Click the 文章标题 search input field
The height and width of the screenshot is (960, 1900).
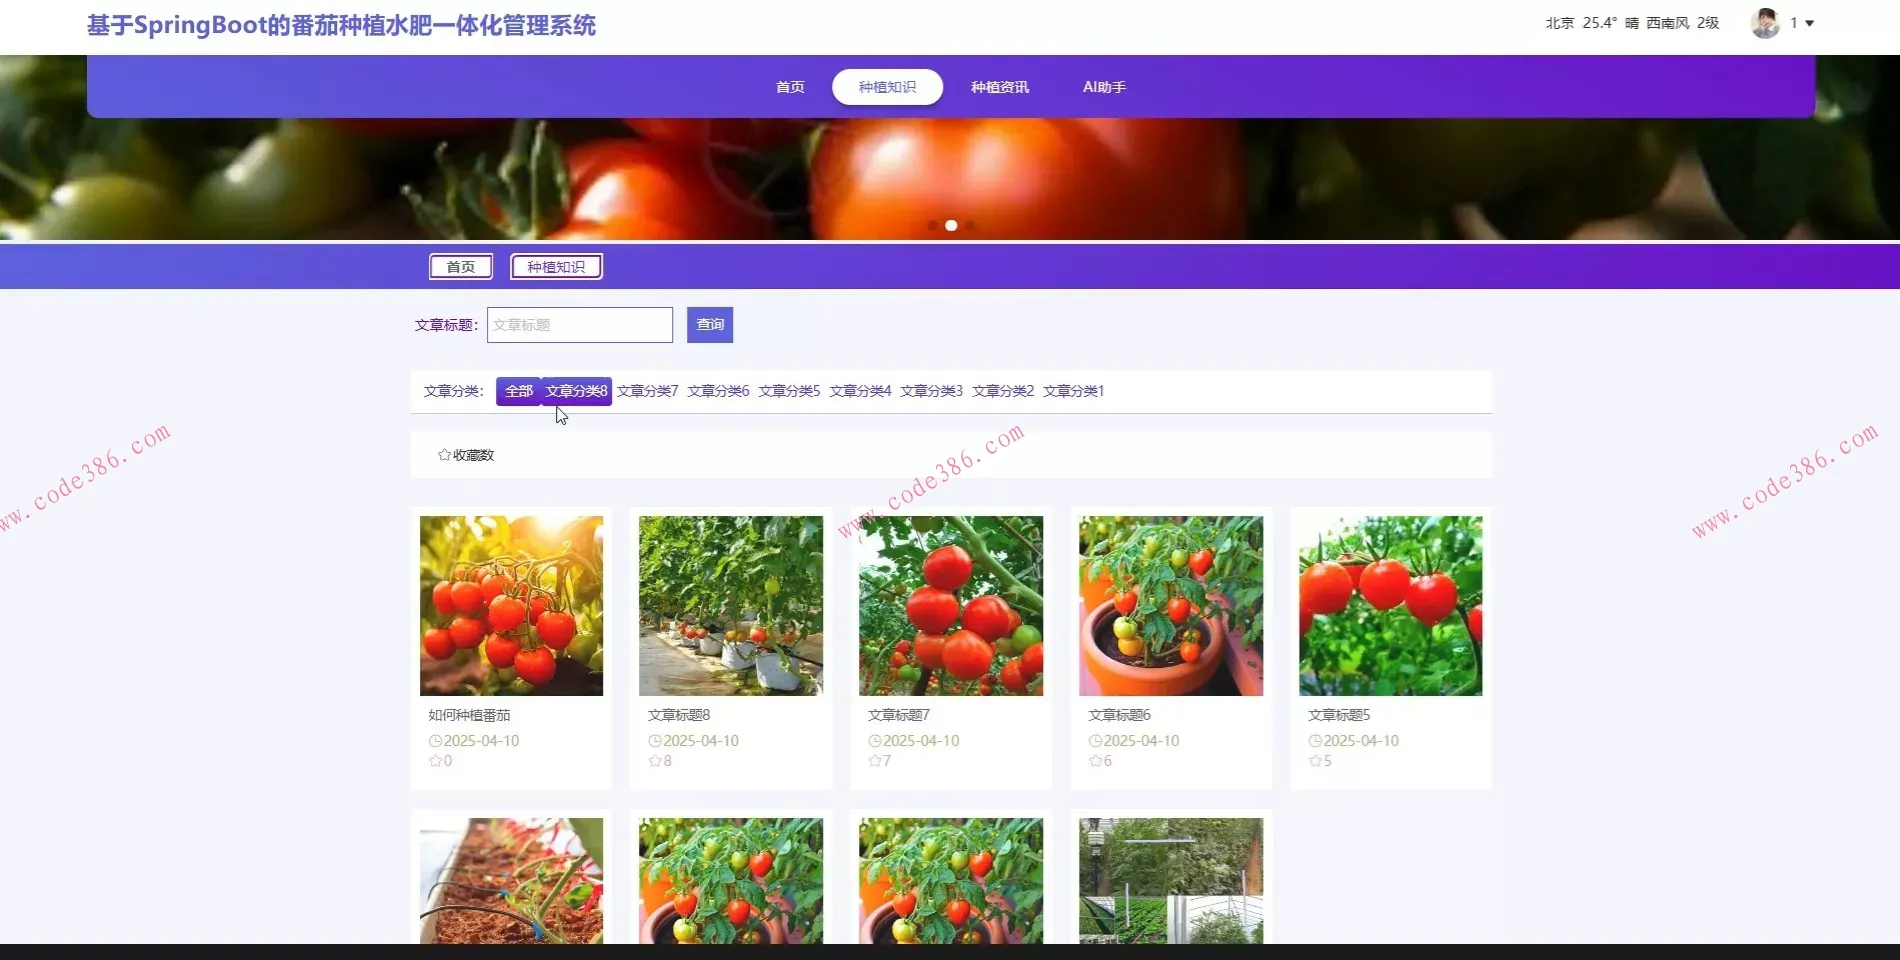pyautogui.click(x=578, y=324)
